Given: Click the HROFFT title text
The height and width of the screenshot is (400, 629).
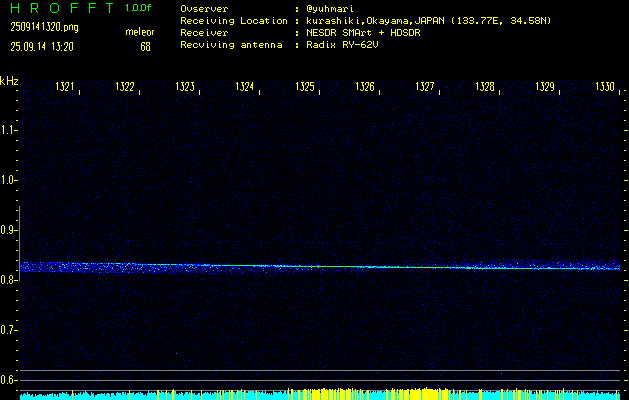Looking at the screenshot, I should 62,8.
